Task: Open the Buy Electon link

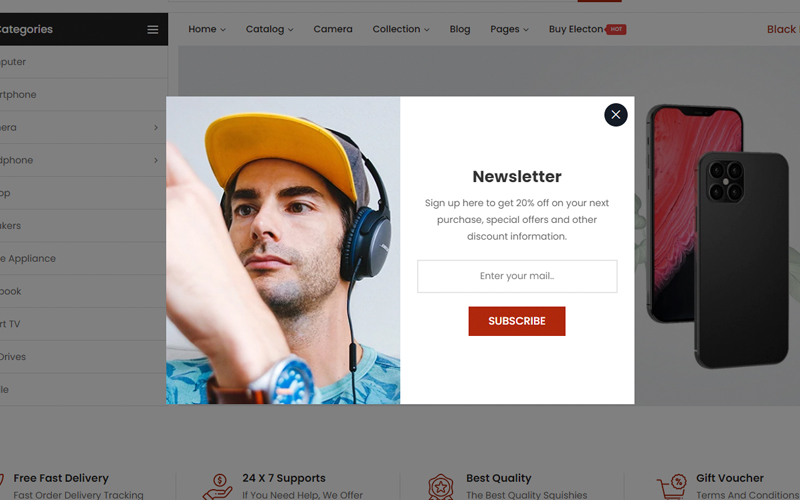Action: 576,30
